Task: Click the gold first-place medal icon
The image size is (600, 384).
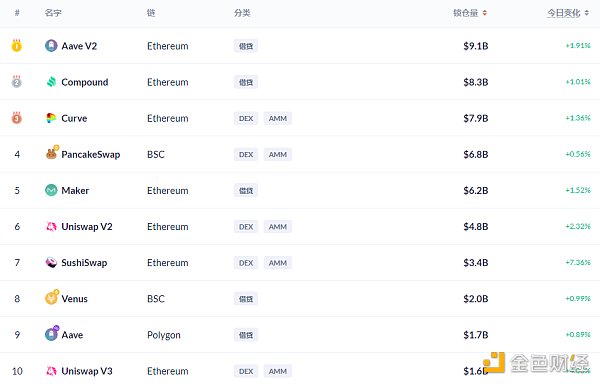Action: pos(16,46)
